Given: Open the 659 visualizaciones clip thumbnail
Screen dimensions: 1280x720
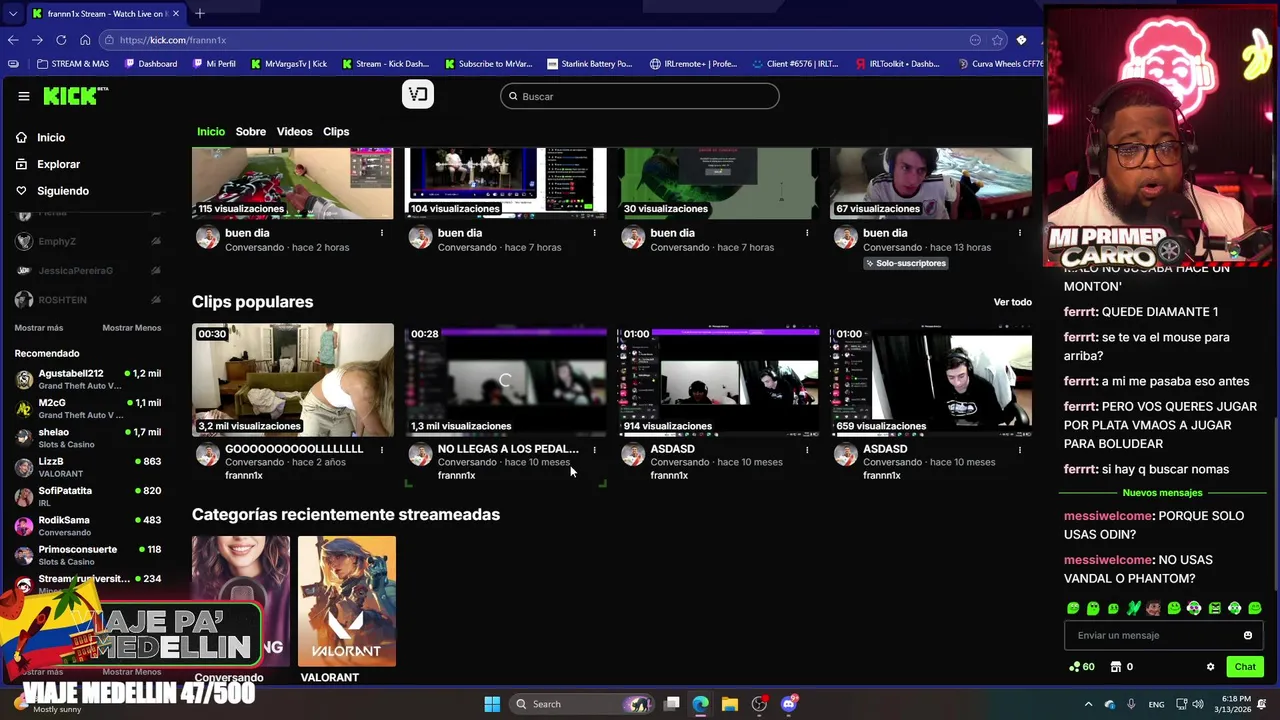Looking at the screenshot, I should pyautogui.click(x=931, y=380).
